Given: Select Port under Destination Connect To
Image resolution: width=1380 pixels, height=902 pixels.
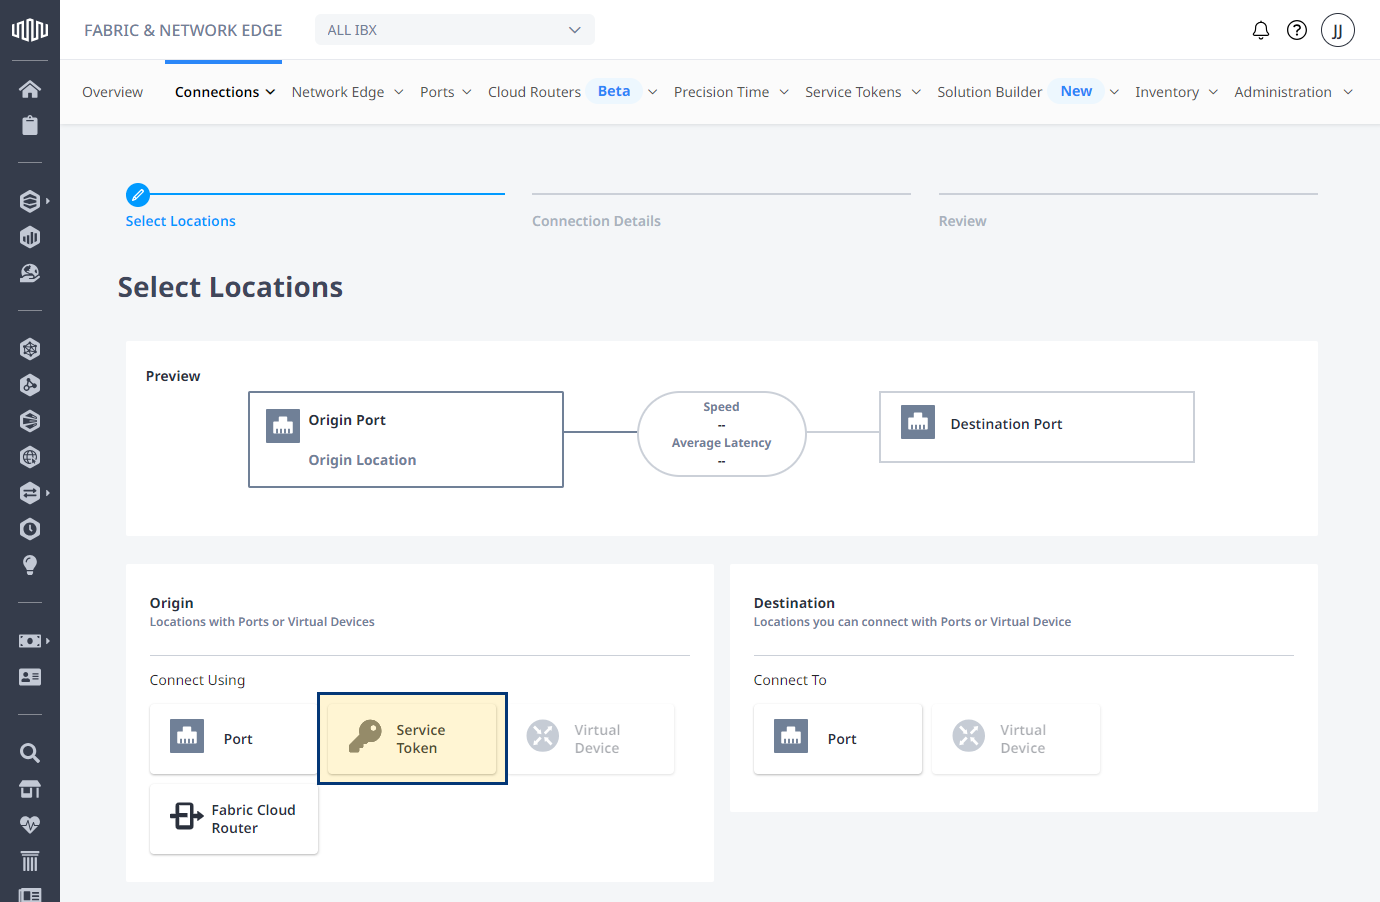Looking at the screenshot, I should [838, 739].
